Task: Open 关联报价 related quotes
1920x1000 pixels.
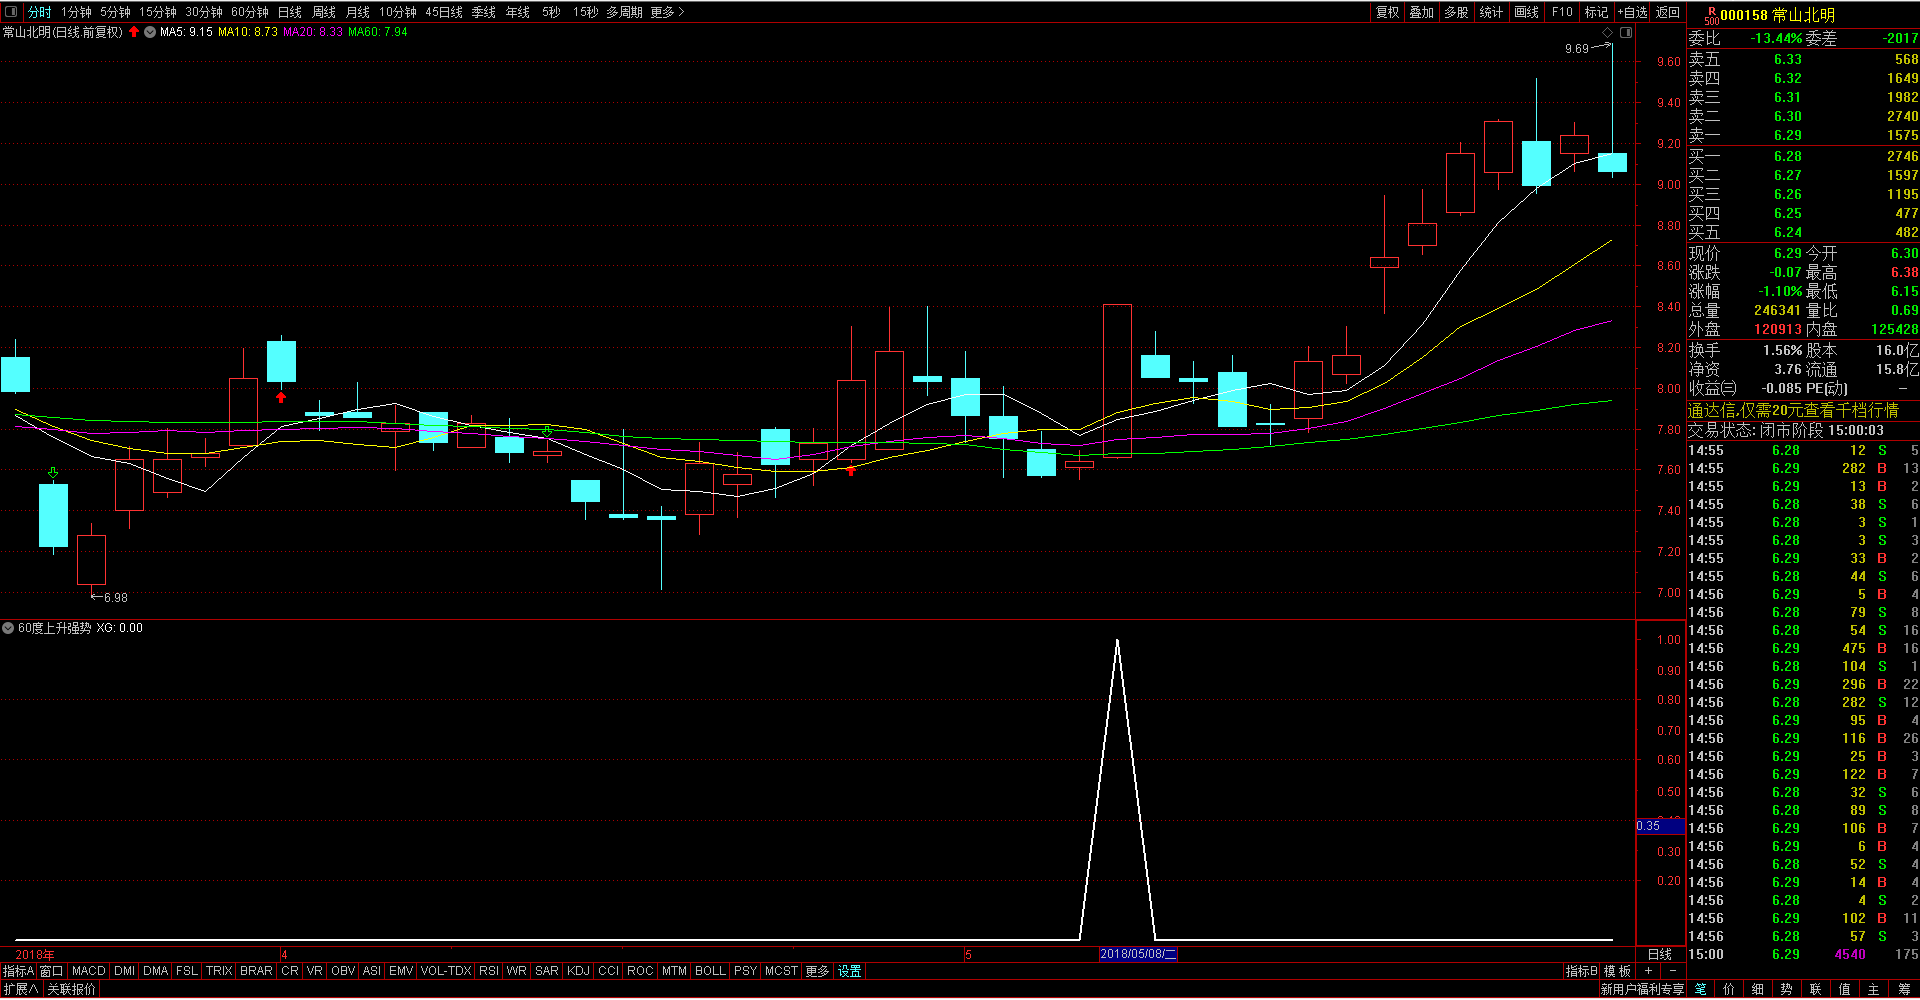Action: point(72,989)
